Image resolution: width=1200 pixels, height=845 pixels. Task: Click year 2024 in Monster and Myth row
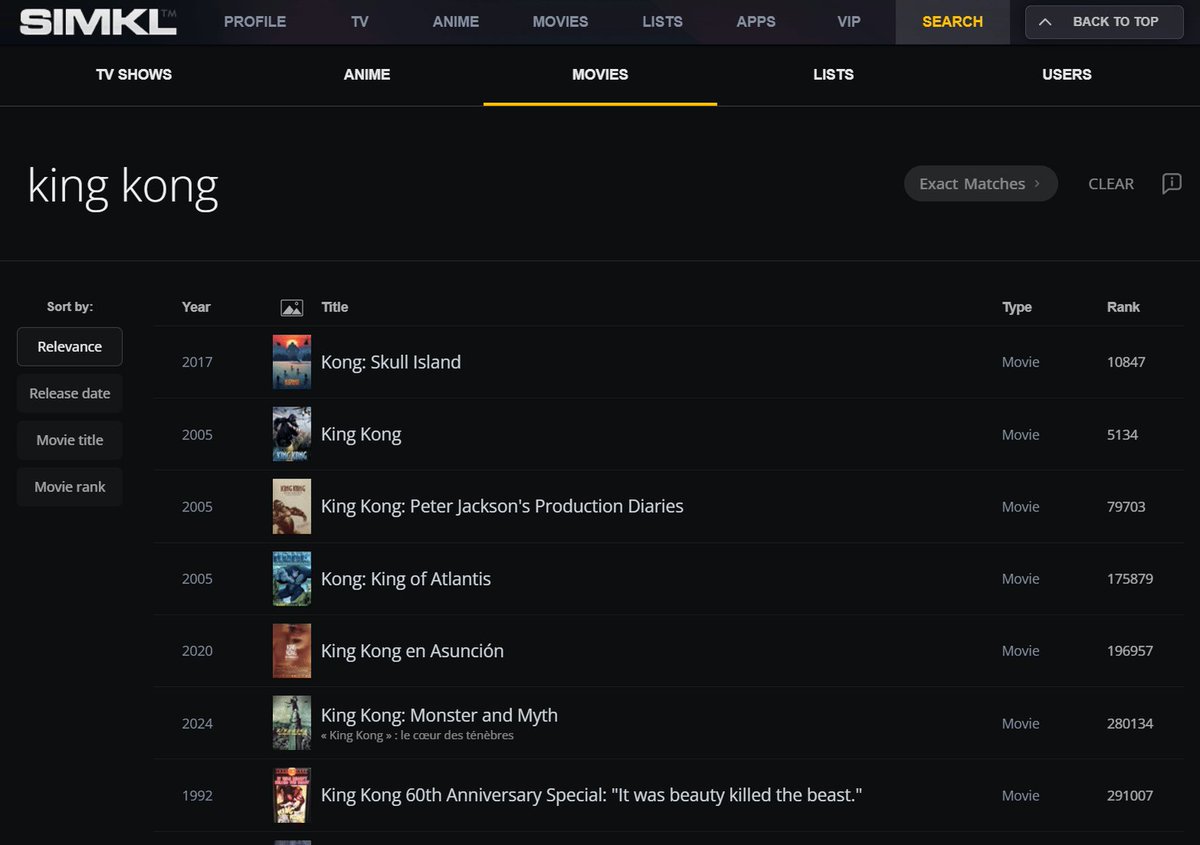pos(197,723)
